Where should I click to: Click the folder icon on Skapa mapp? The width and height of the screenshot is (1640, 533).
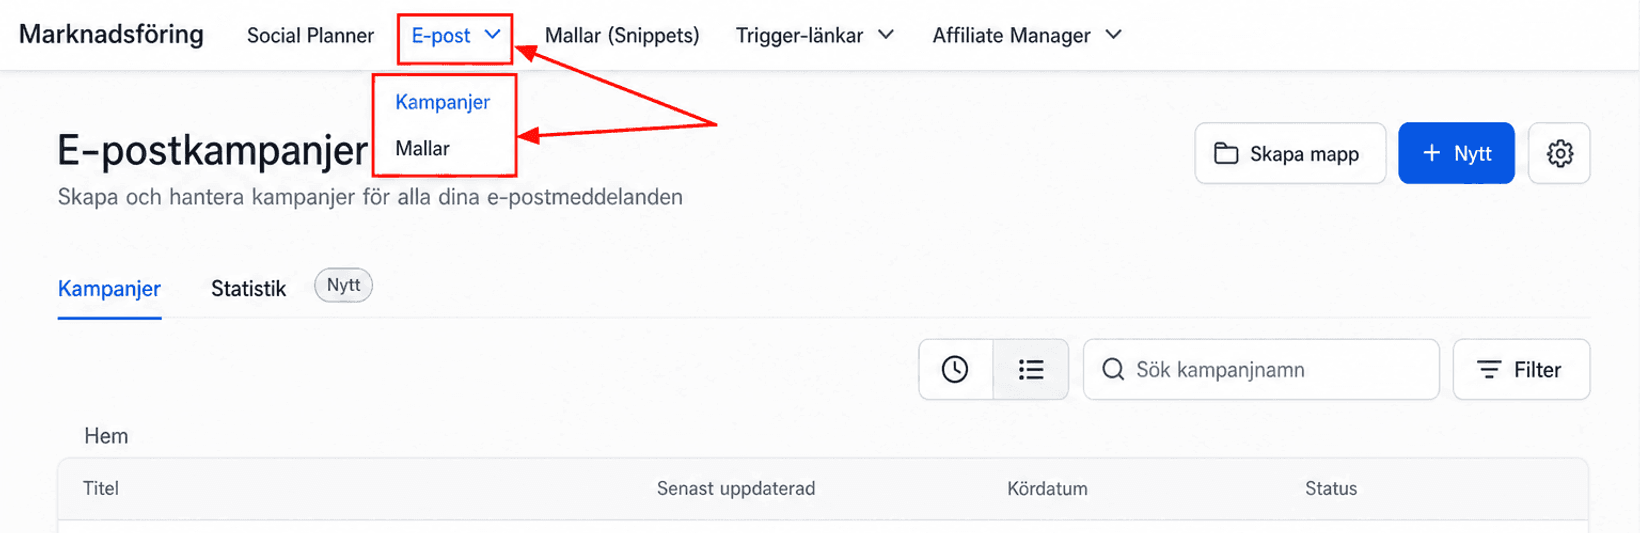point(1226,153)
